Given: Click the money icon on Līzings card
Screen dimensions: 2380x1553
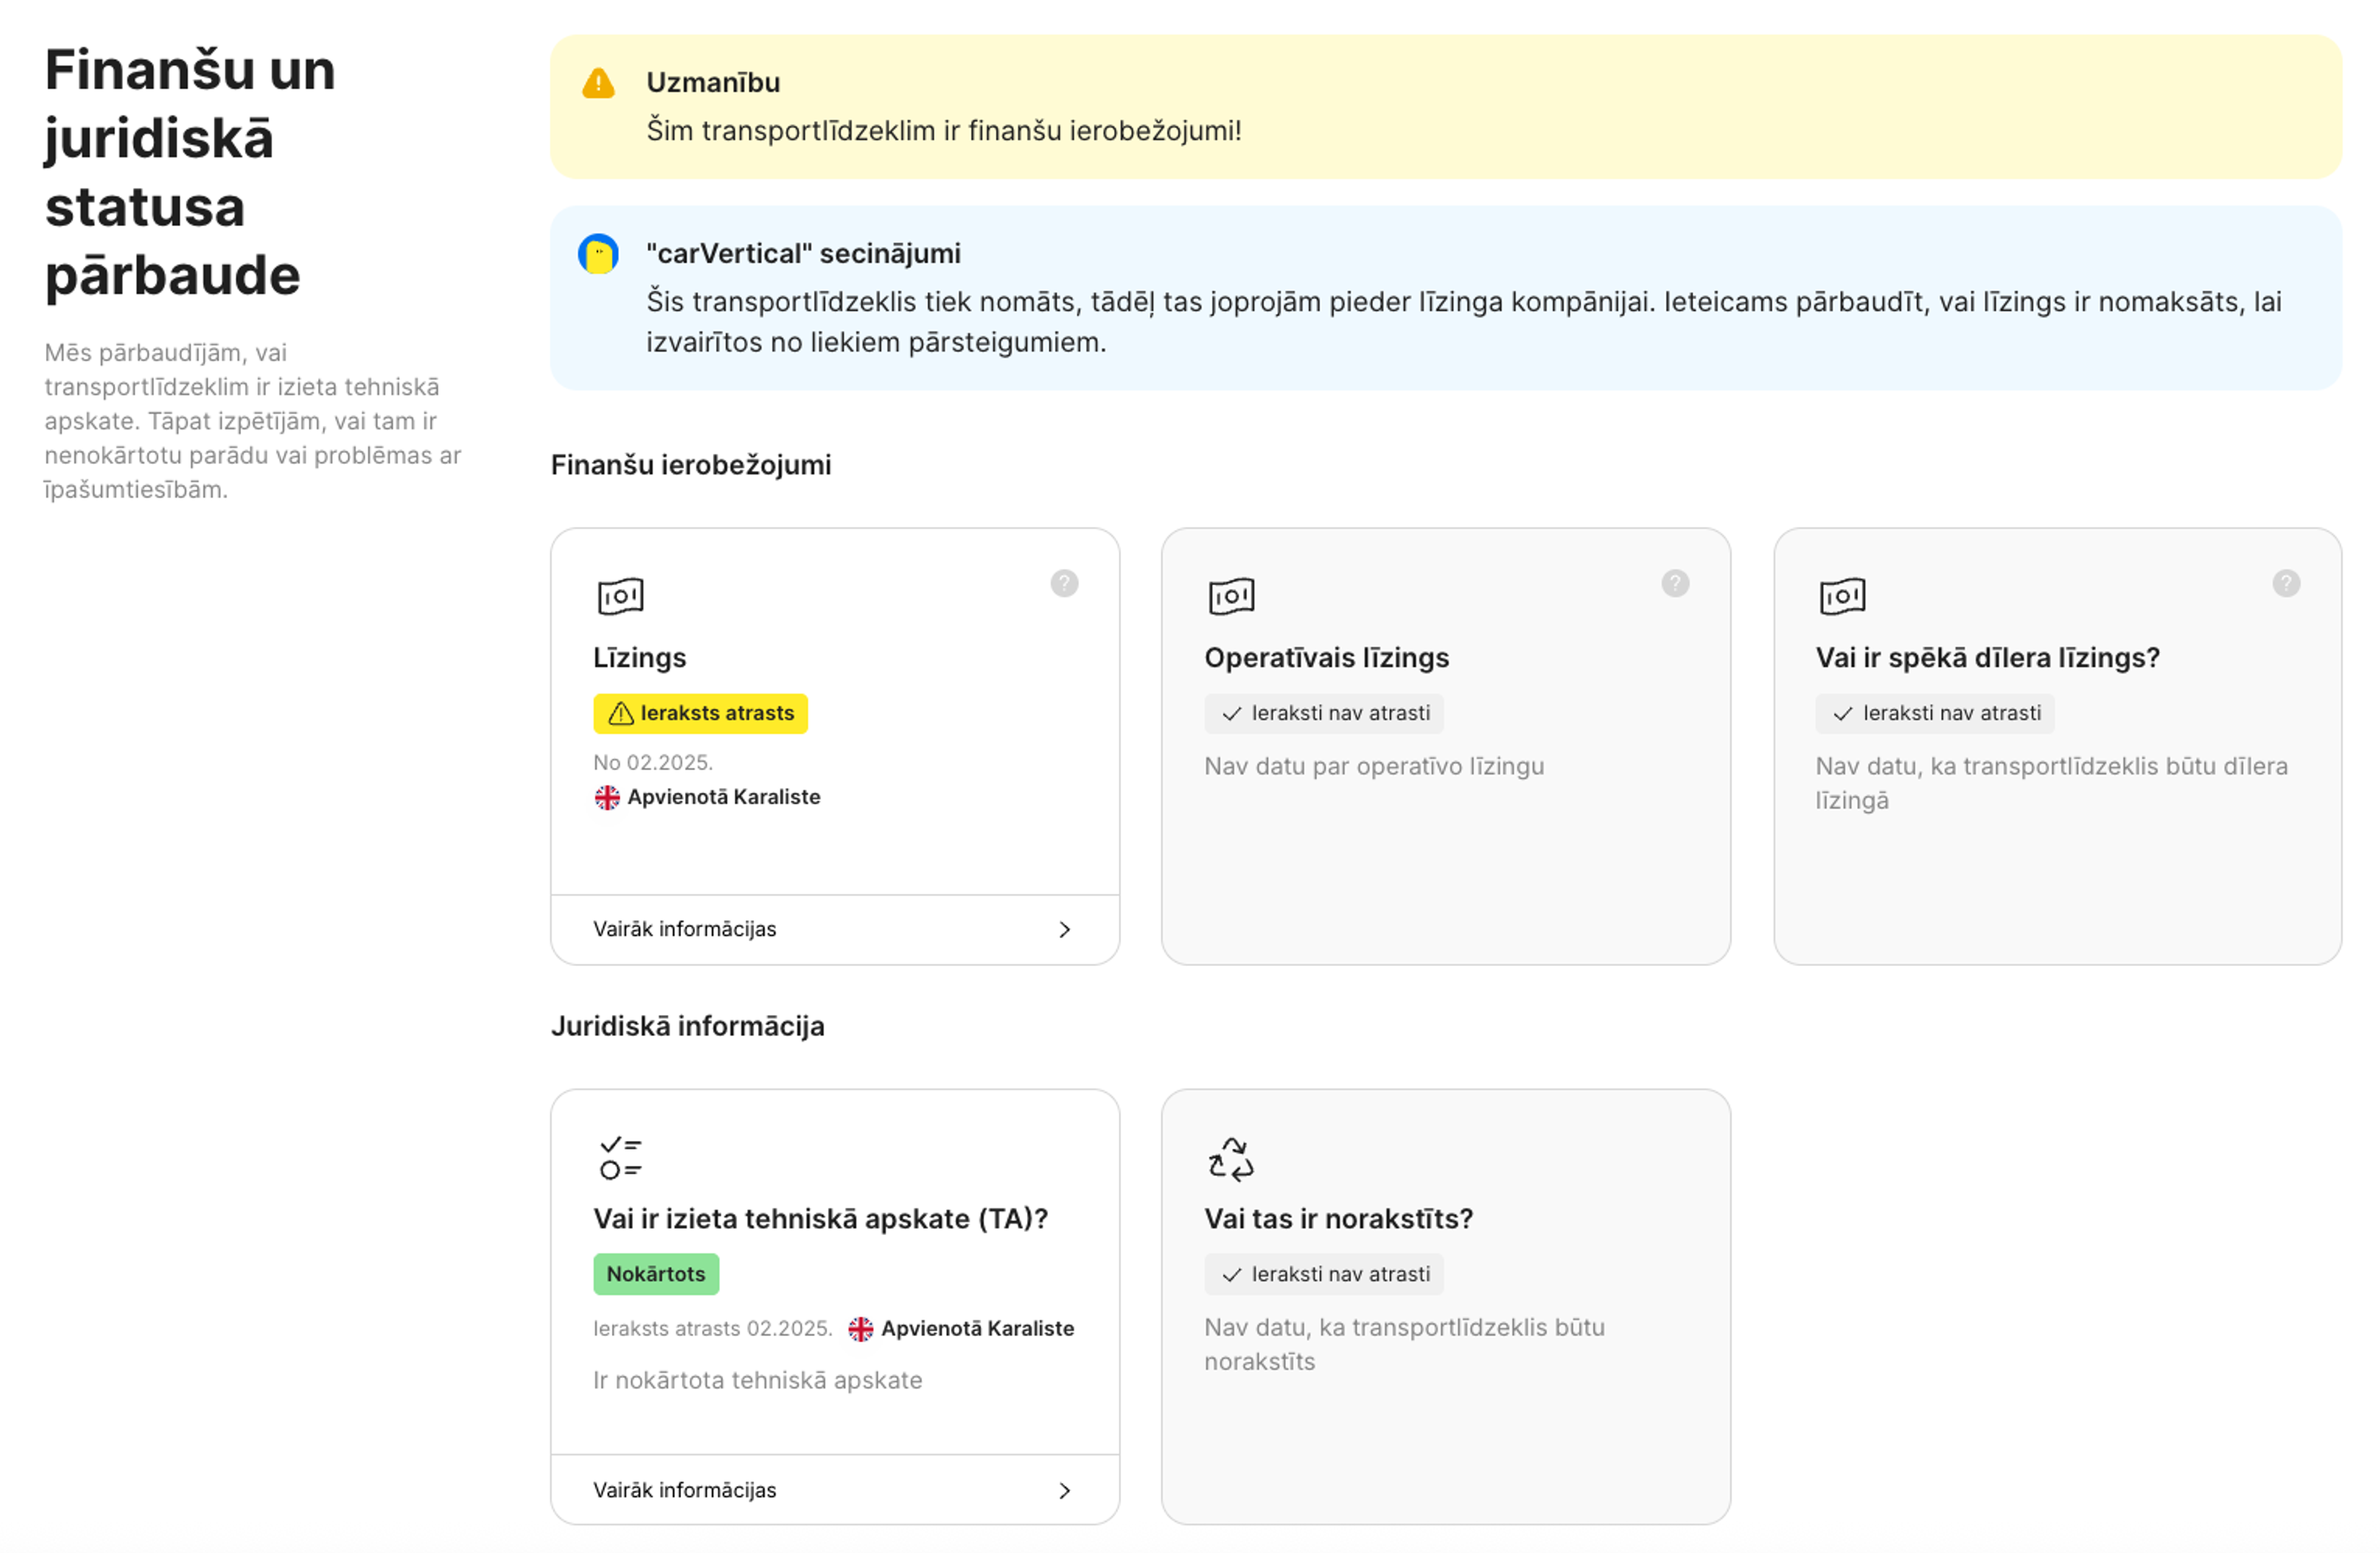Looking at the screenshot, I should [x=620, y=596].
